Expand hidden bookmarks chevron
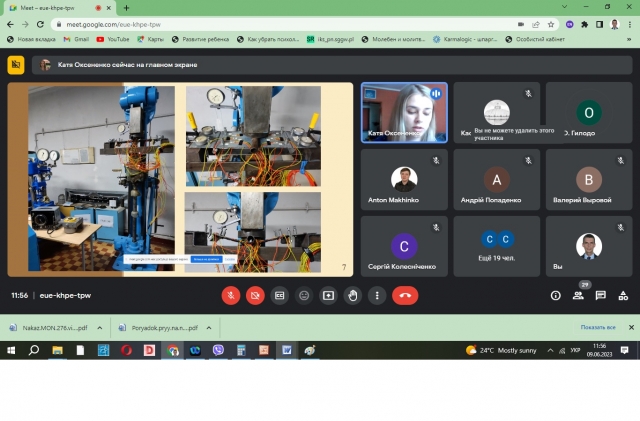Viewport: 640px width, 421px height. click(629, 39)
